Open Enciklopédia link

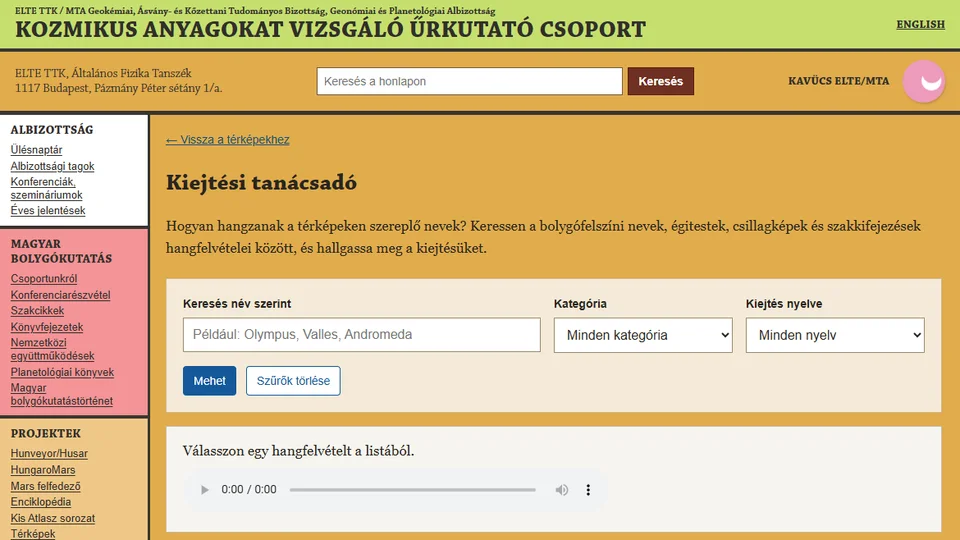coord(40,502)
